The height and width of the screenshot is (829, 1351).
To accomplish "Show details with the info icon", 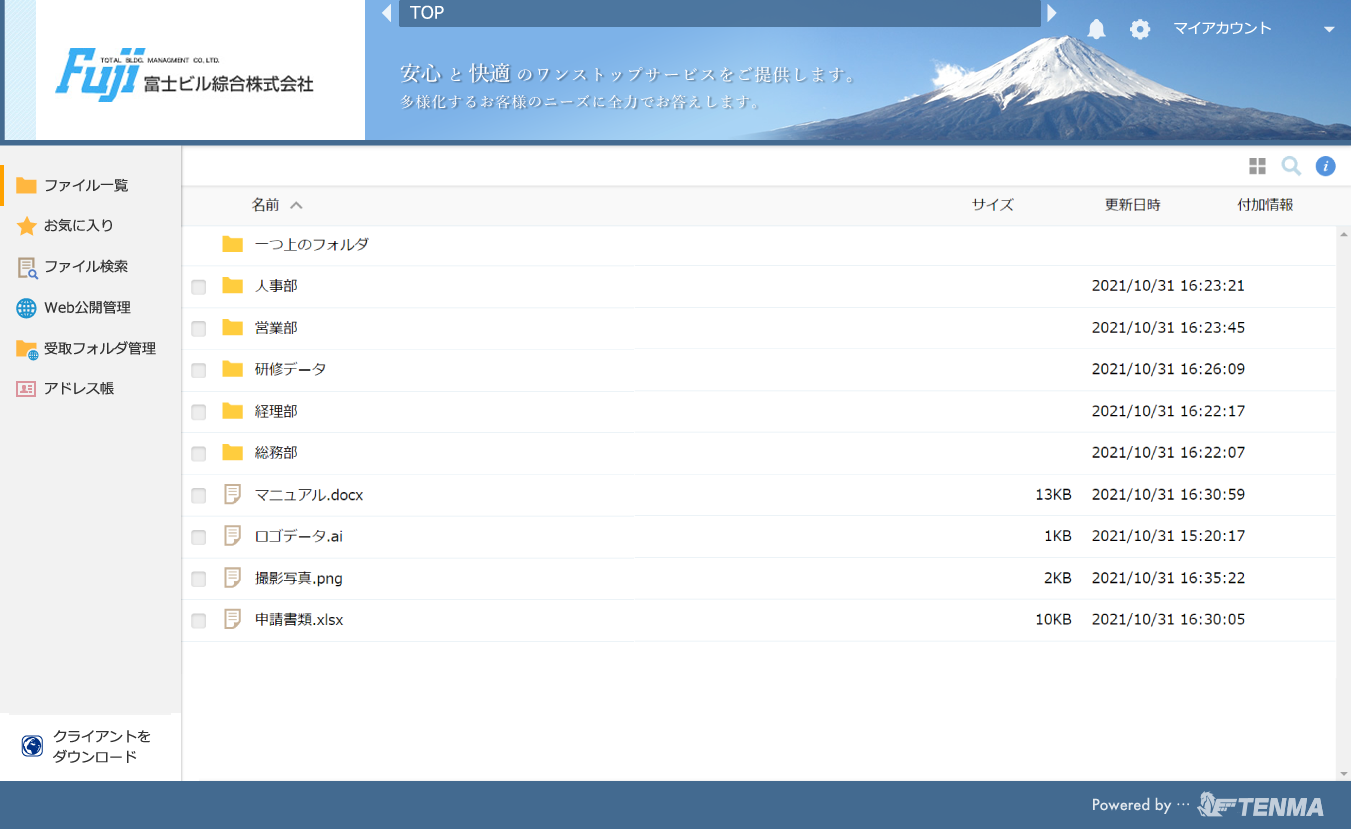I will (1325, 166).
